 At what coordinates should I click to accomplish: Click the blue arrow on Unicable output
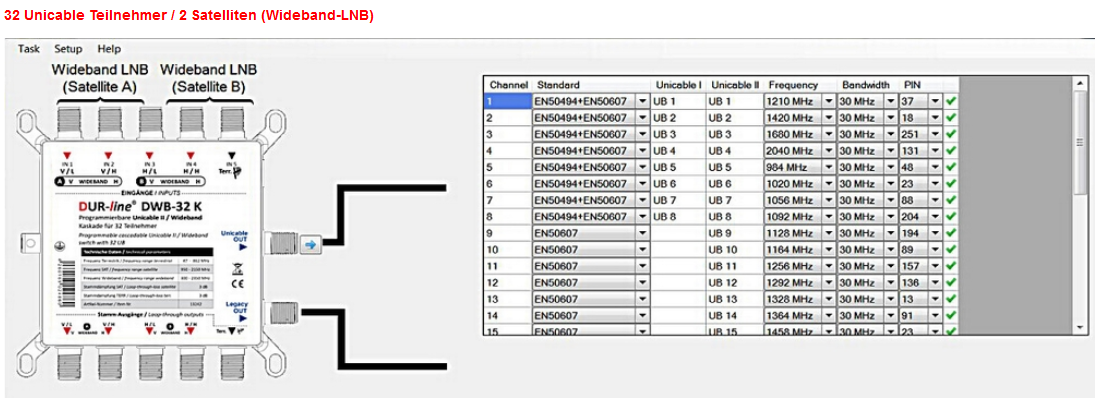point(310,244)
